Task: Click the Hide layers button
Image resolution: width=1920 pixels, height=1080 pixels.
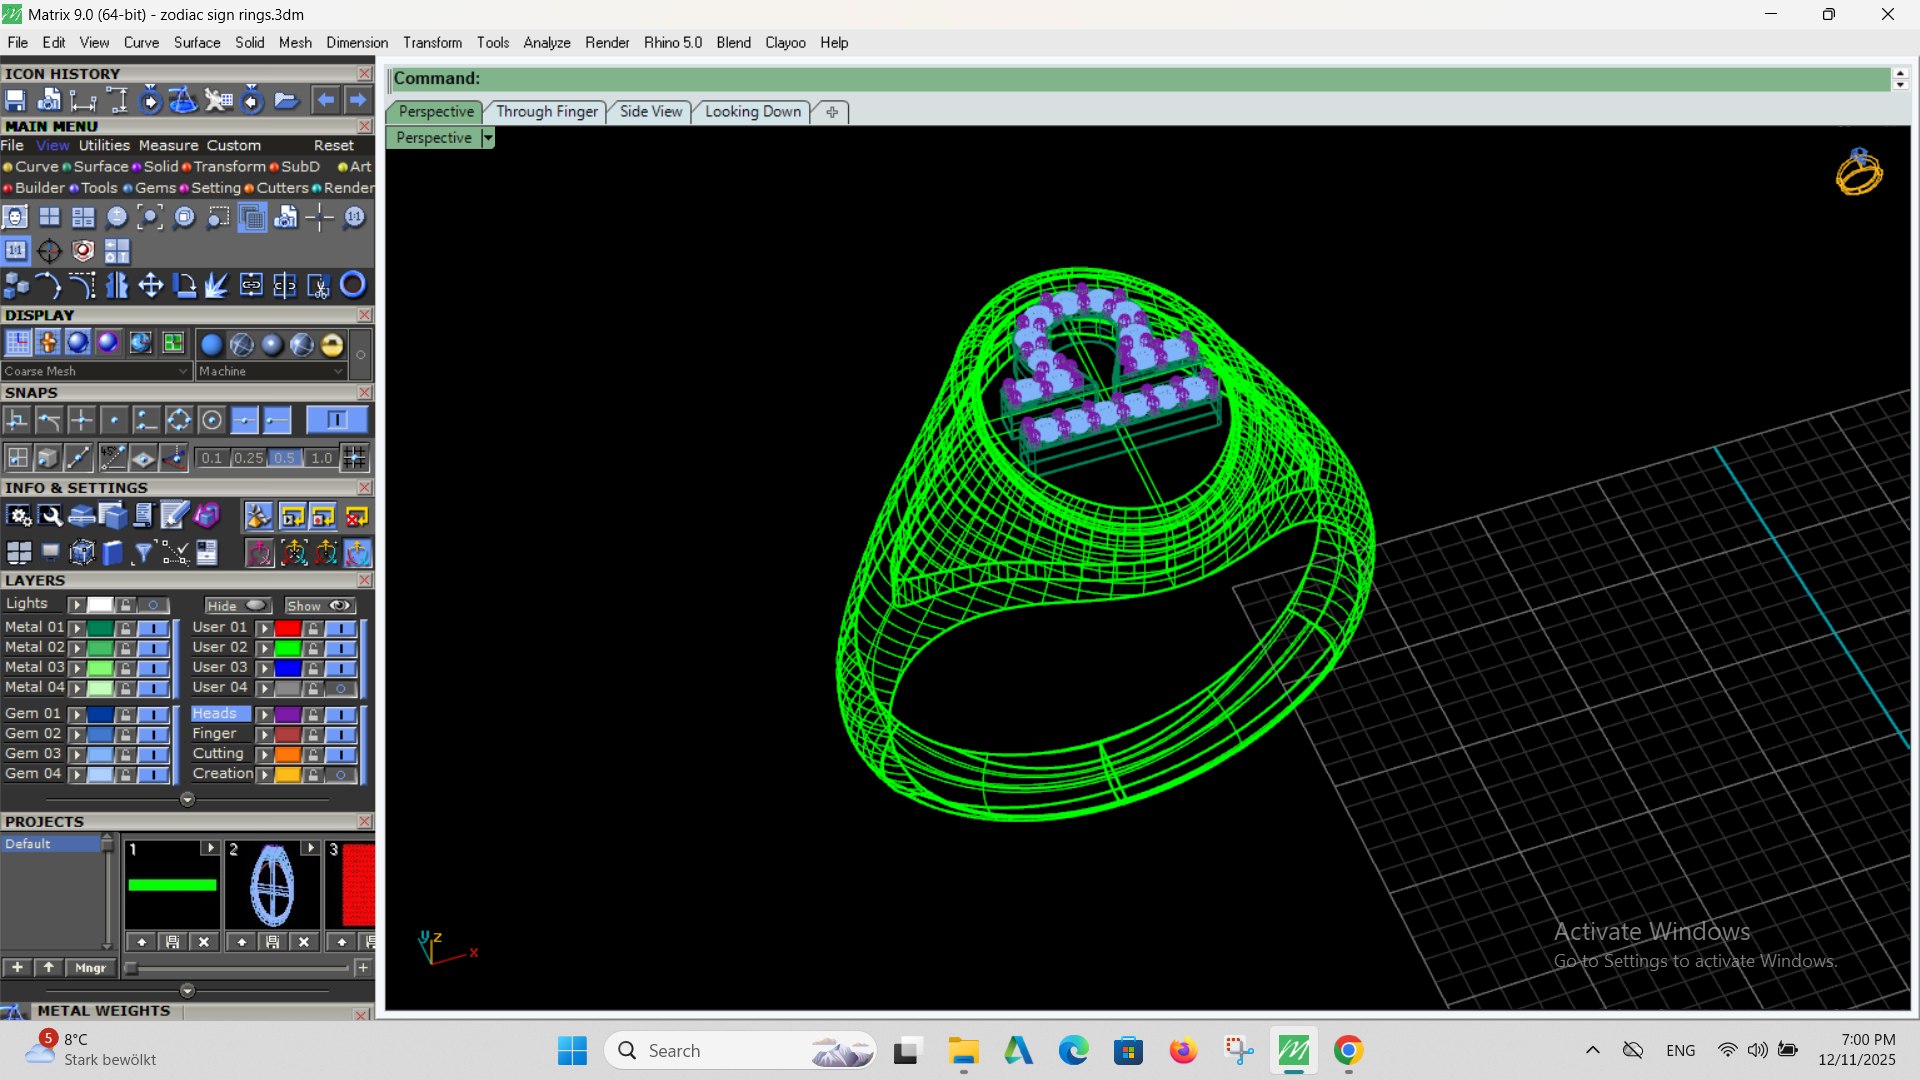Action: [237, 606]
